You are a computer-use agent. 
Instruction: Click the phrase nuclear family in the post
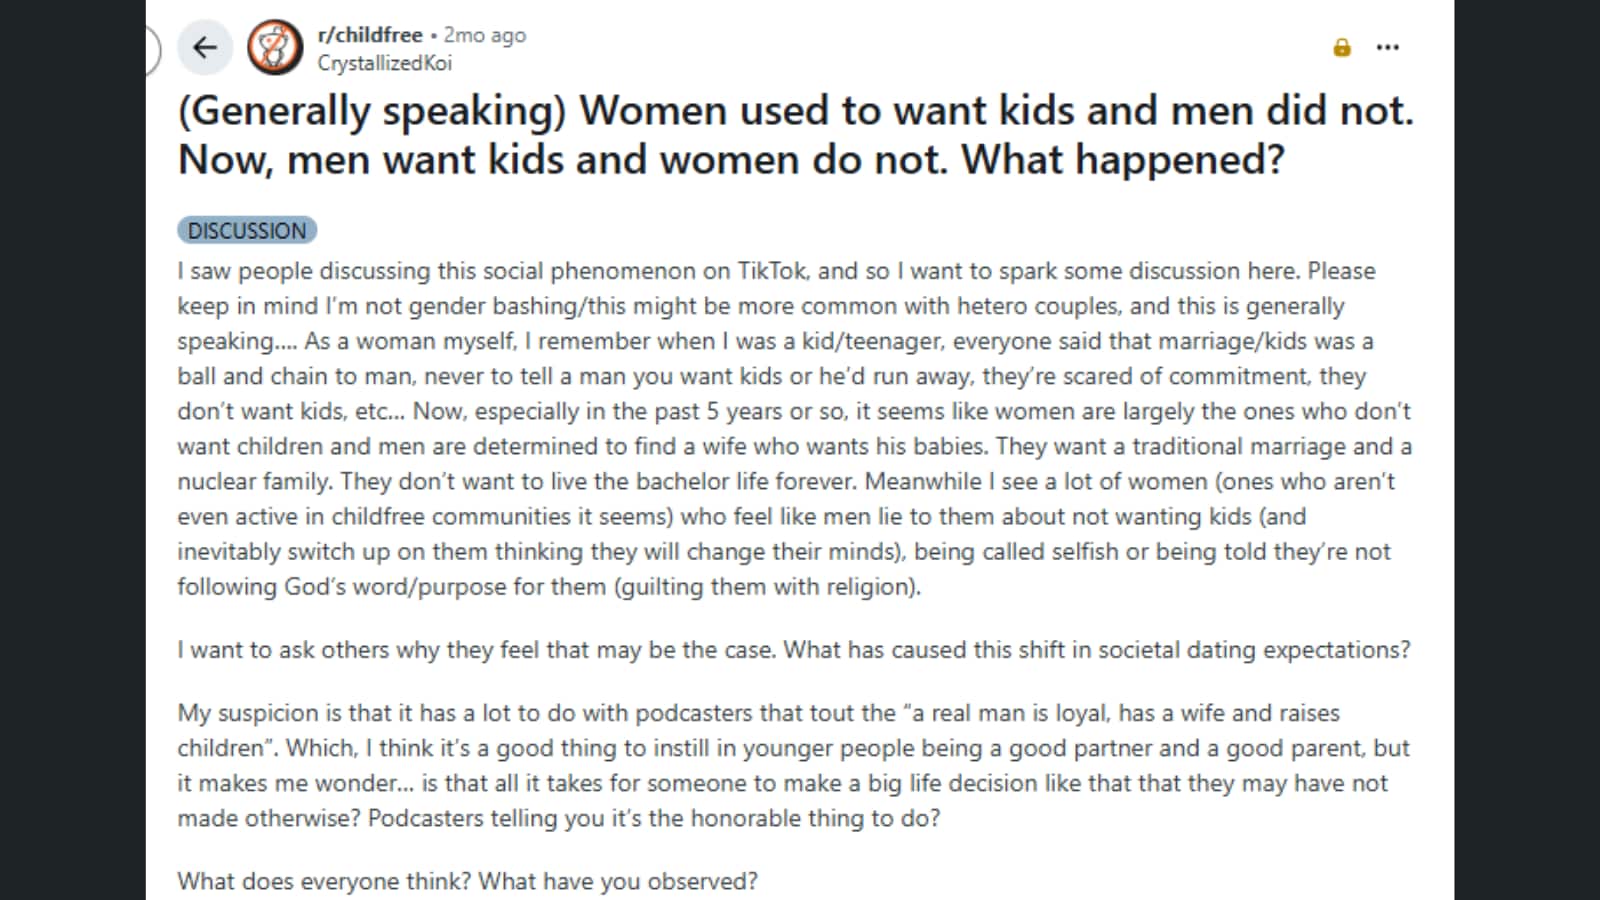(254, 481)
